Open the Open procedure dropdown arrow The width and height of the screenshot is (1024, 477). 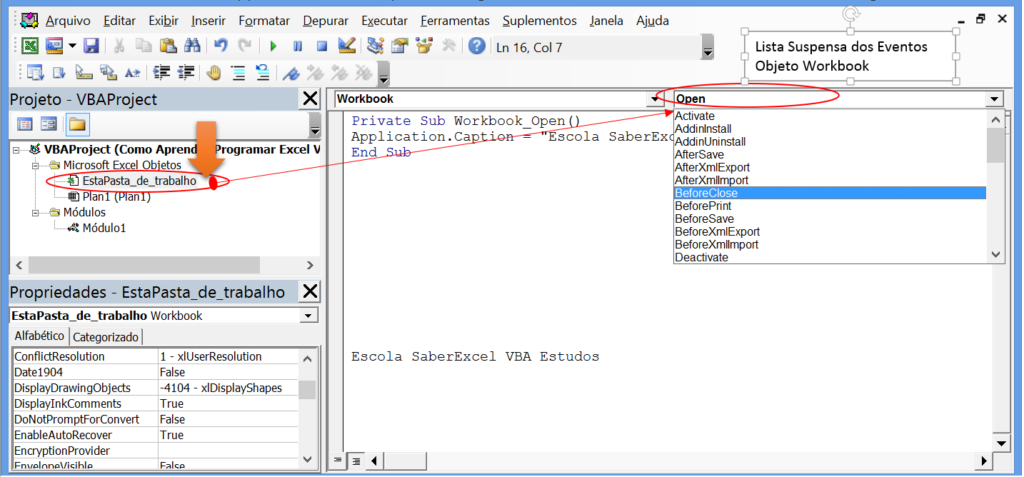coord(993,99)
